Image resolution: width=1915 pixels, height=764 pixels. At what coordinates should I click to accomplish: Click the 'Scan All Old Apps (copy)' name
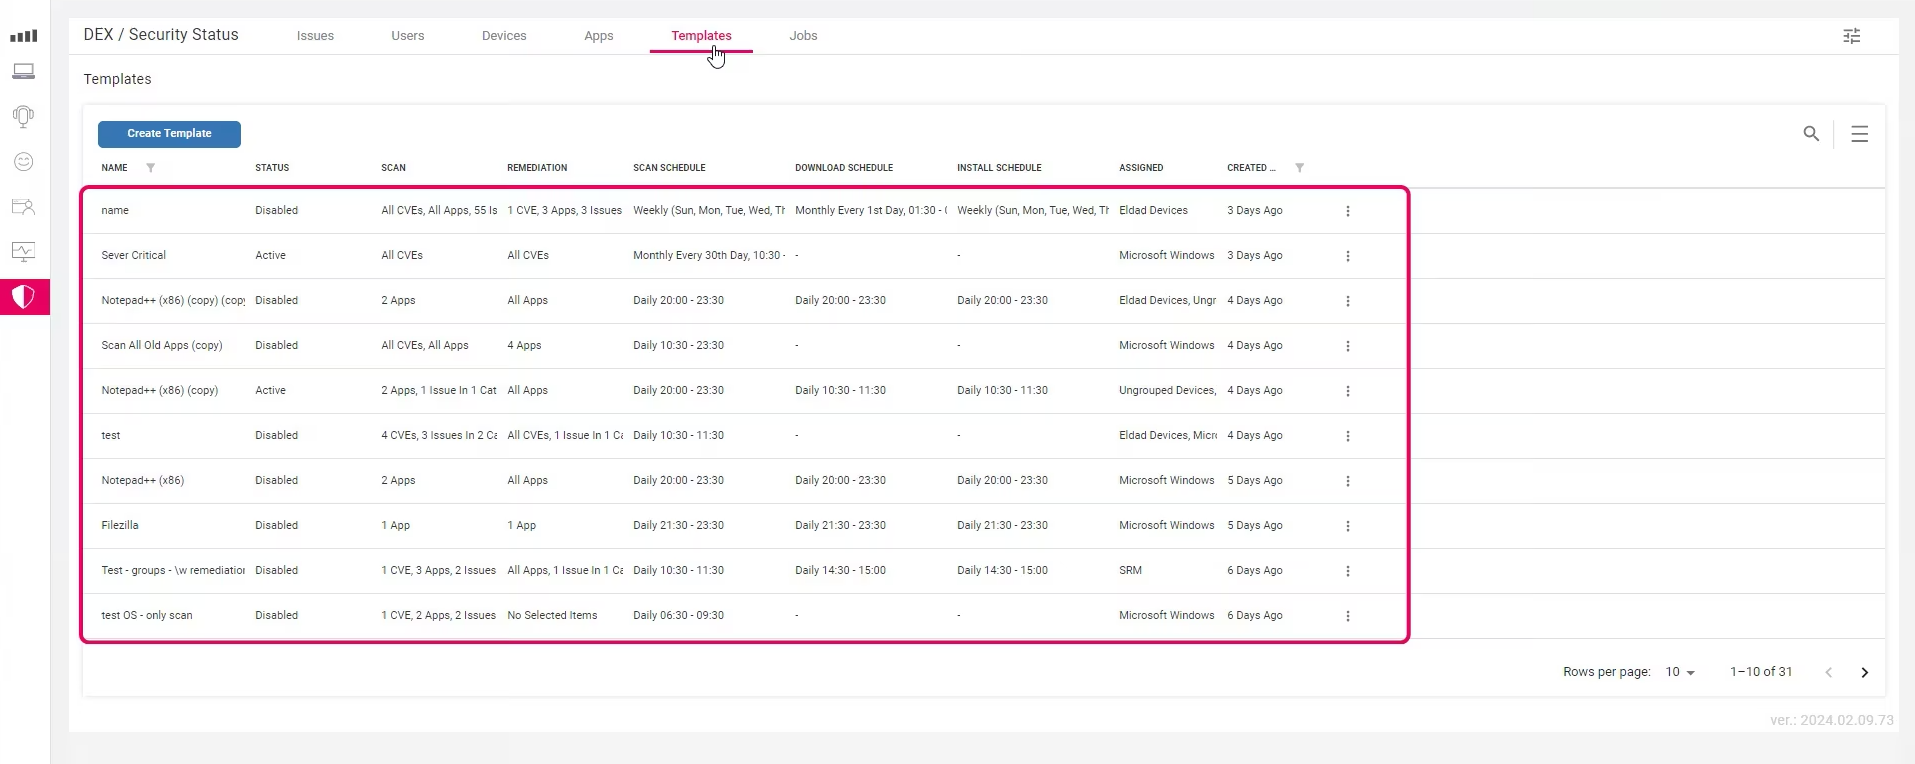(162, 346)
